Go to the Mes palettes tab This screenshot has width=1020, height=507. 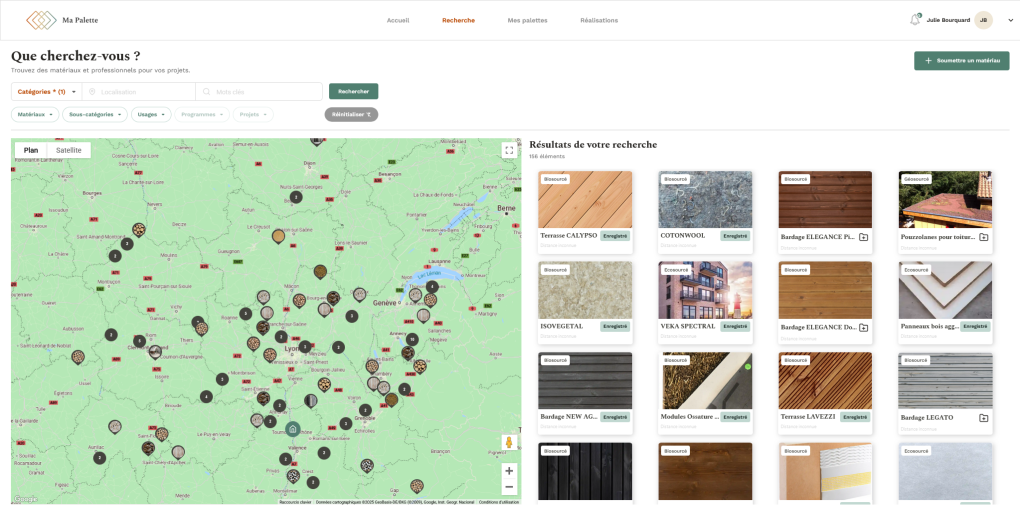point(527,20)
